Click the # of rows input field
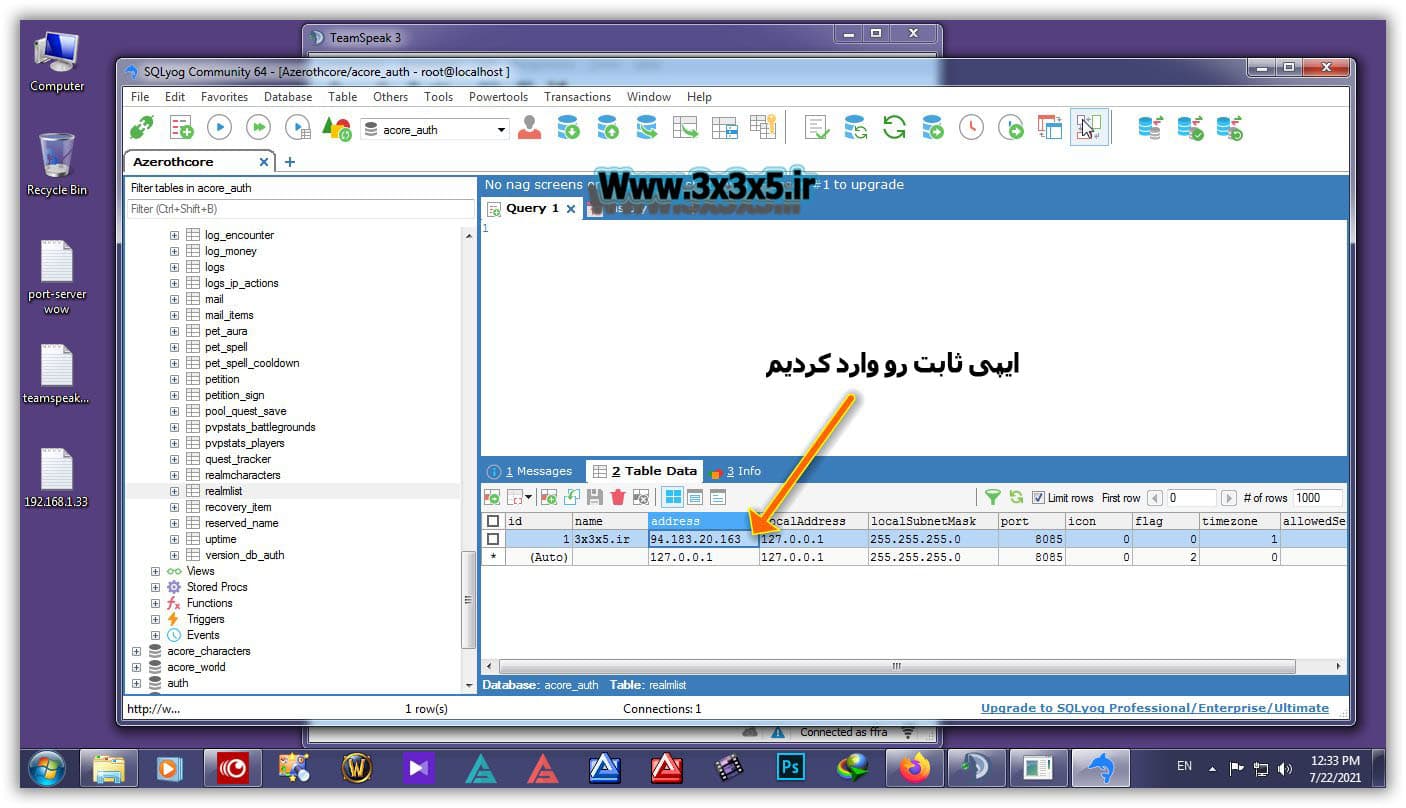The width and height of the screenshot is (1406, 808). [x=1317, y=497]
